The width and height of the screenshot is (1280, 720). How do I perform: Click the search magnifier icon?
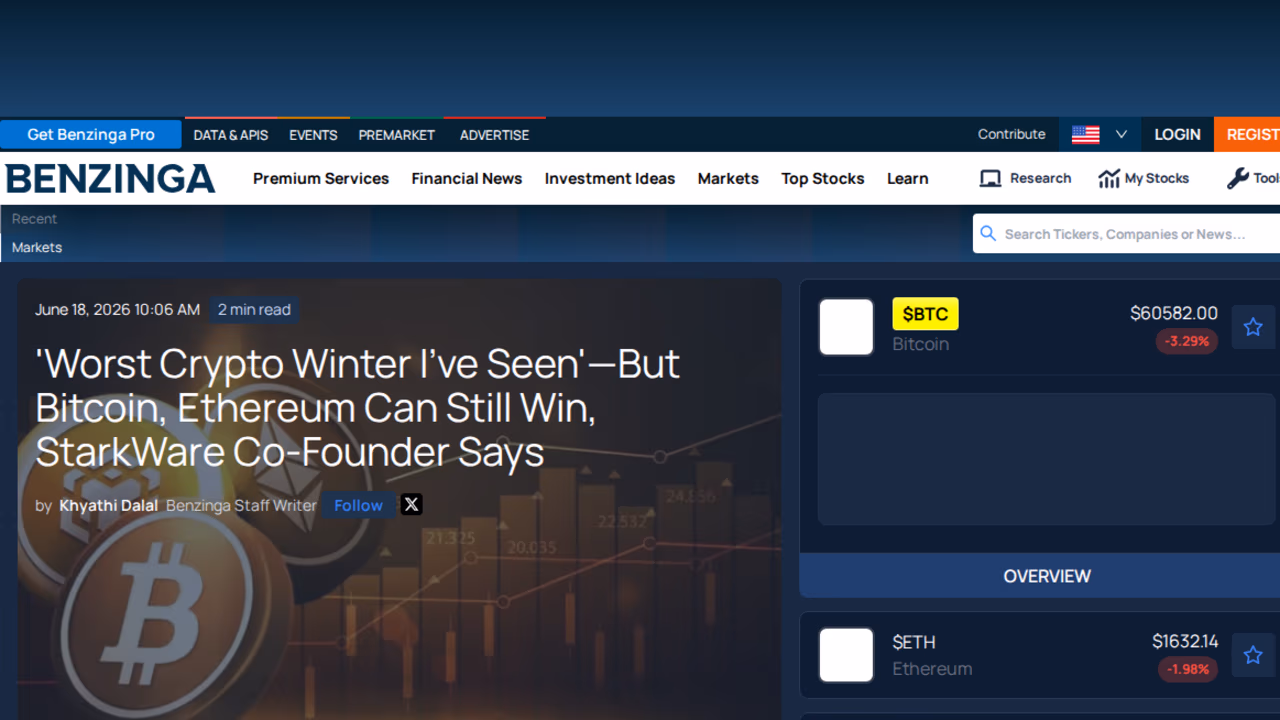coord(988,233)
